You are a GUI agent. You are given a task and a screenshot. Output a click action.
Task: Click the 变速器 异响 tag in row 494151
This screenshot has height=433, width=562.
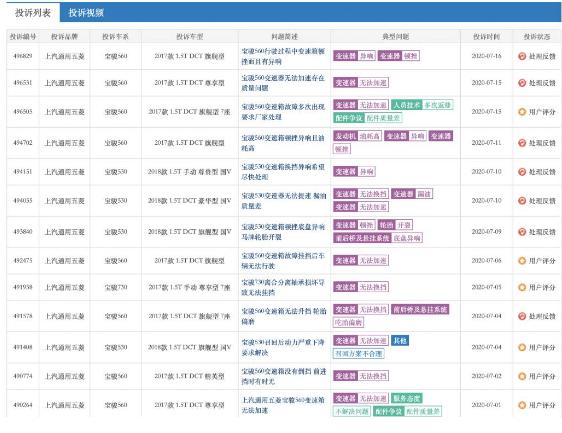354,172
